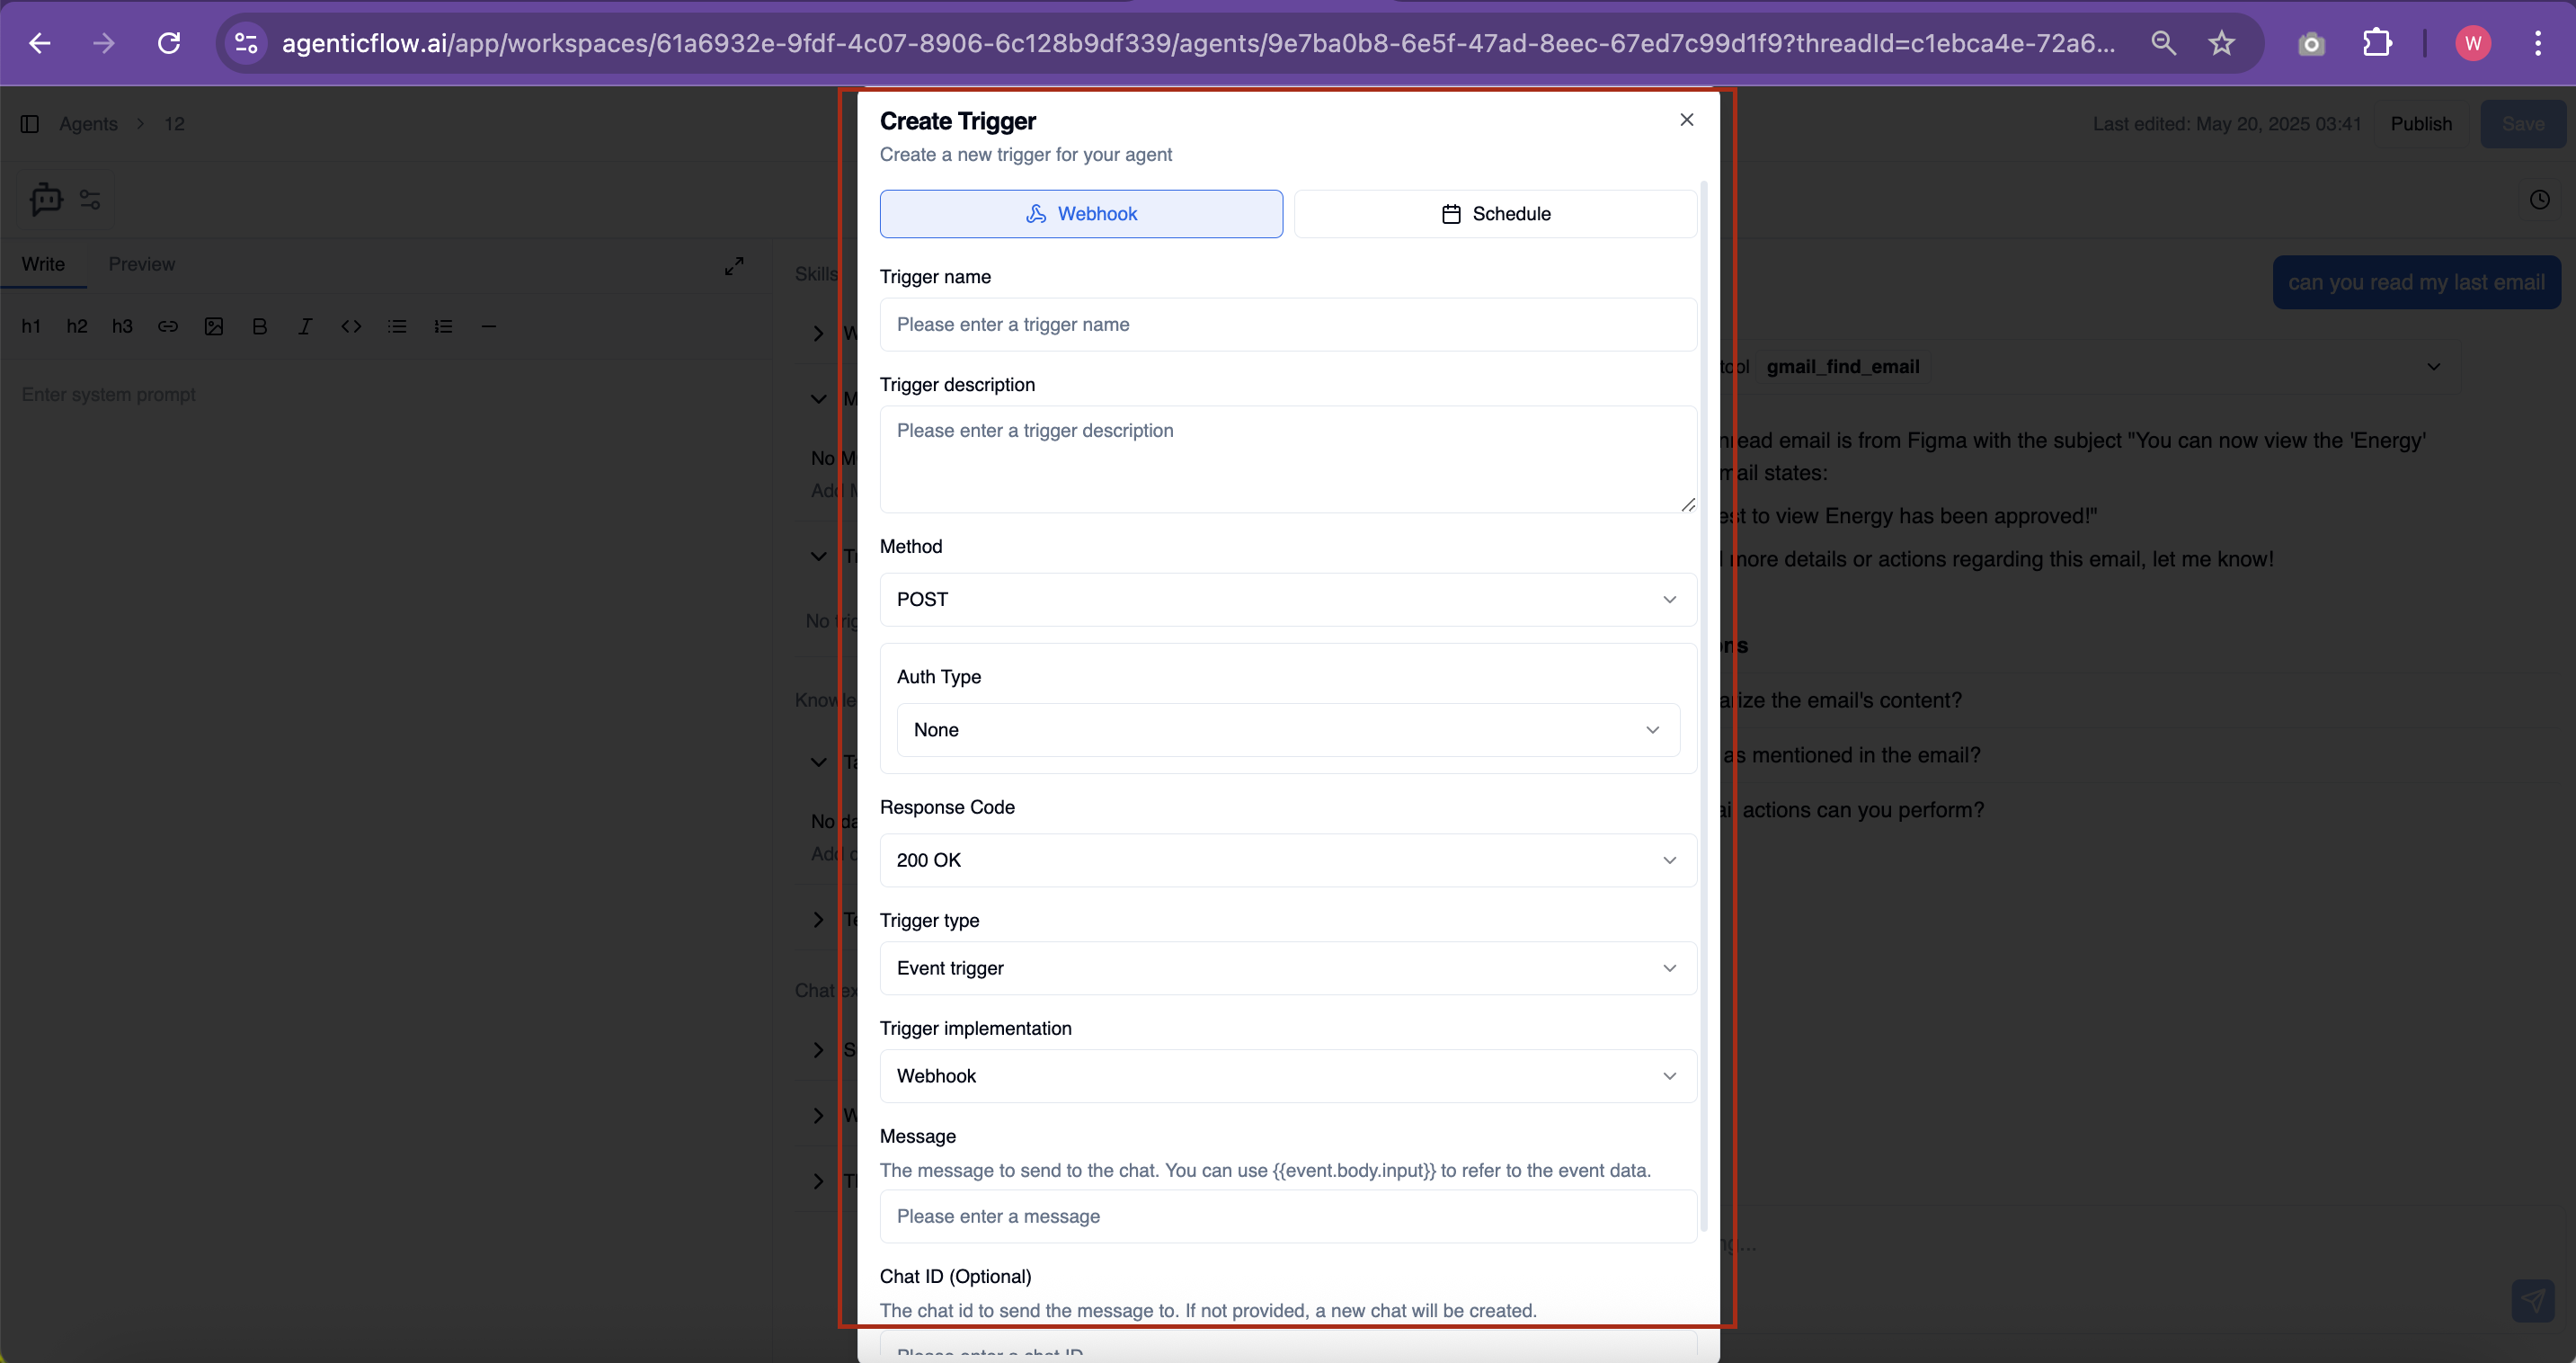Open the browser three-dot menu

[2538, 43]
